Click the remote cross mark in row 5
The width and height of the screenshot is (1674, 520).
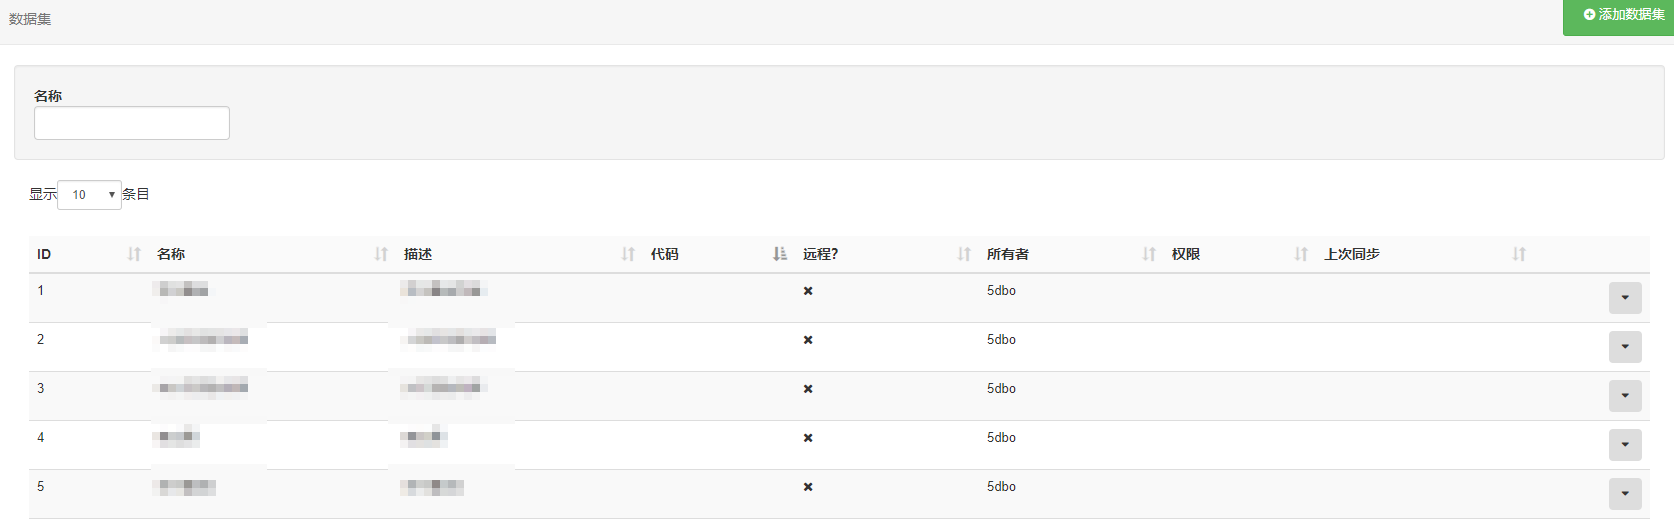(808, 487)
